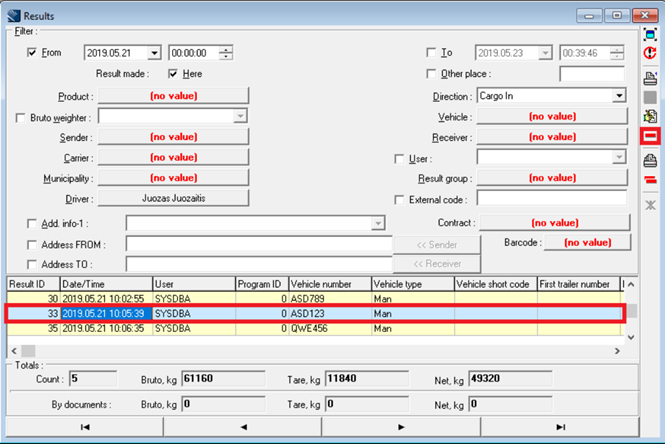Viewport: 665px width, 444px height.
Task: Select a Vehicle filter value
Action: coord(552,116)
